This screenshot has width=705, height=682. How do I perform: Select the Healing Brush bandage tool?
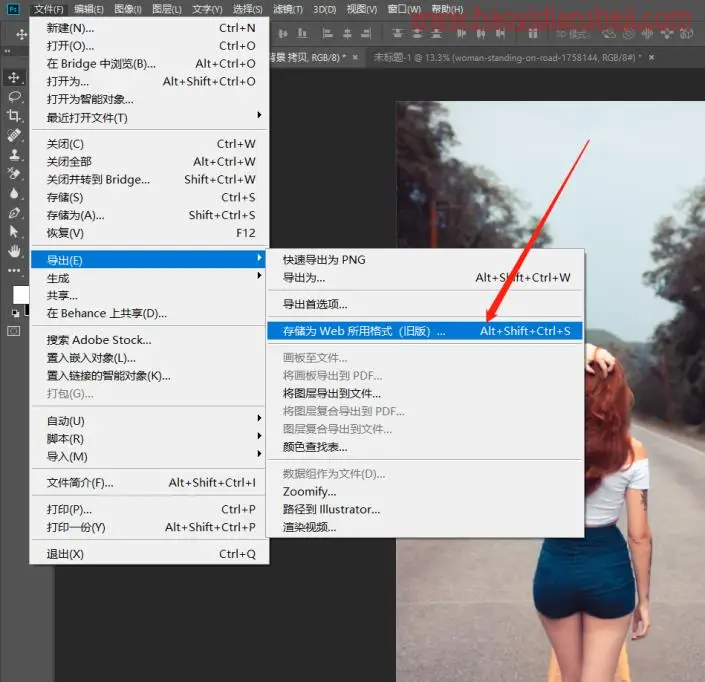14,135
